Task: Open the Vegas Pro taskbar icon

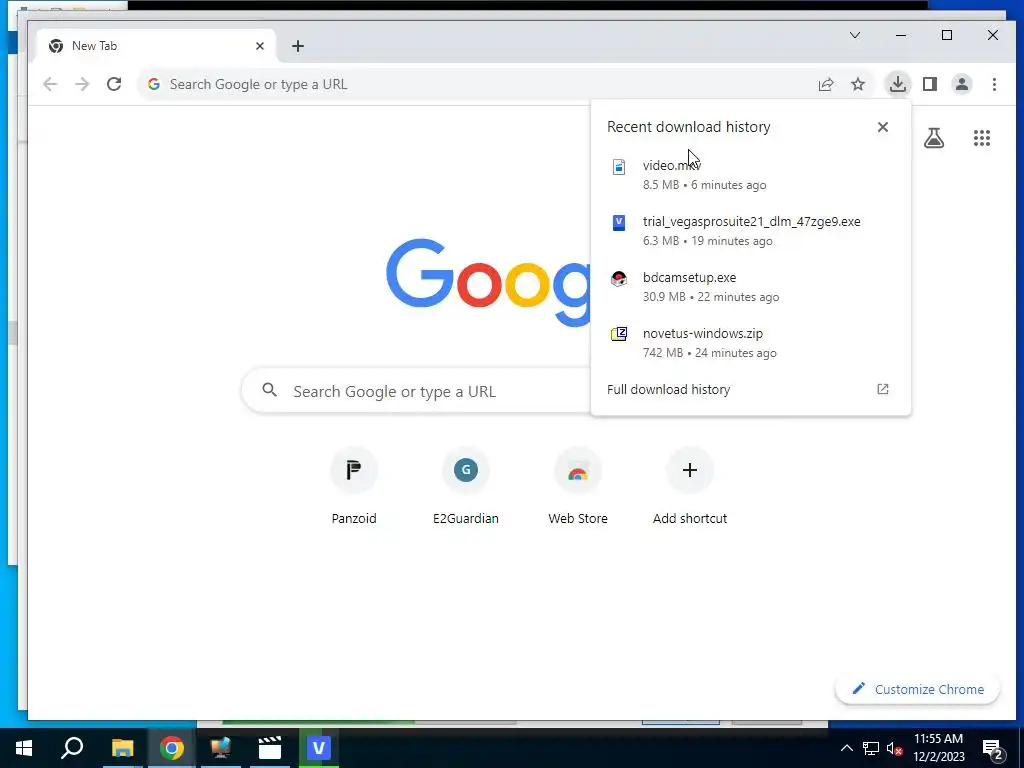Action: click(319, 748)
